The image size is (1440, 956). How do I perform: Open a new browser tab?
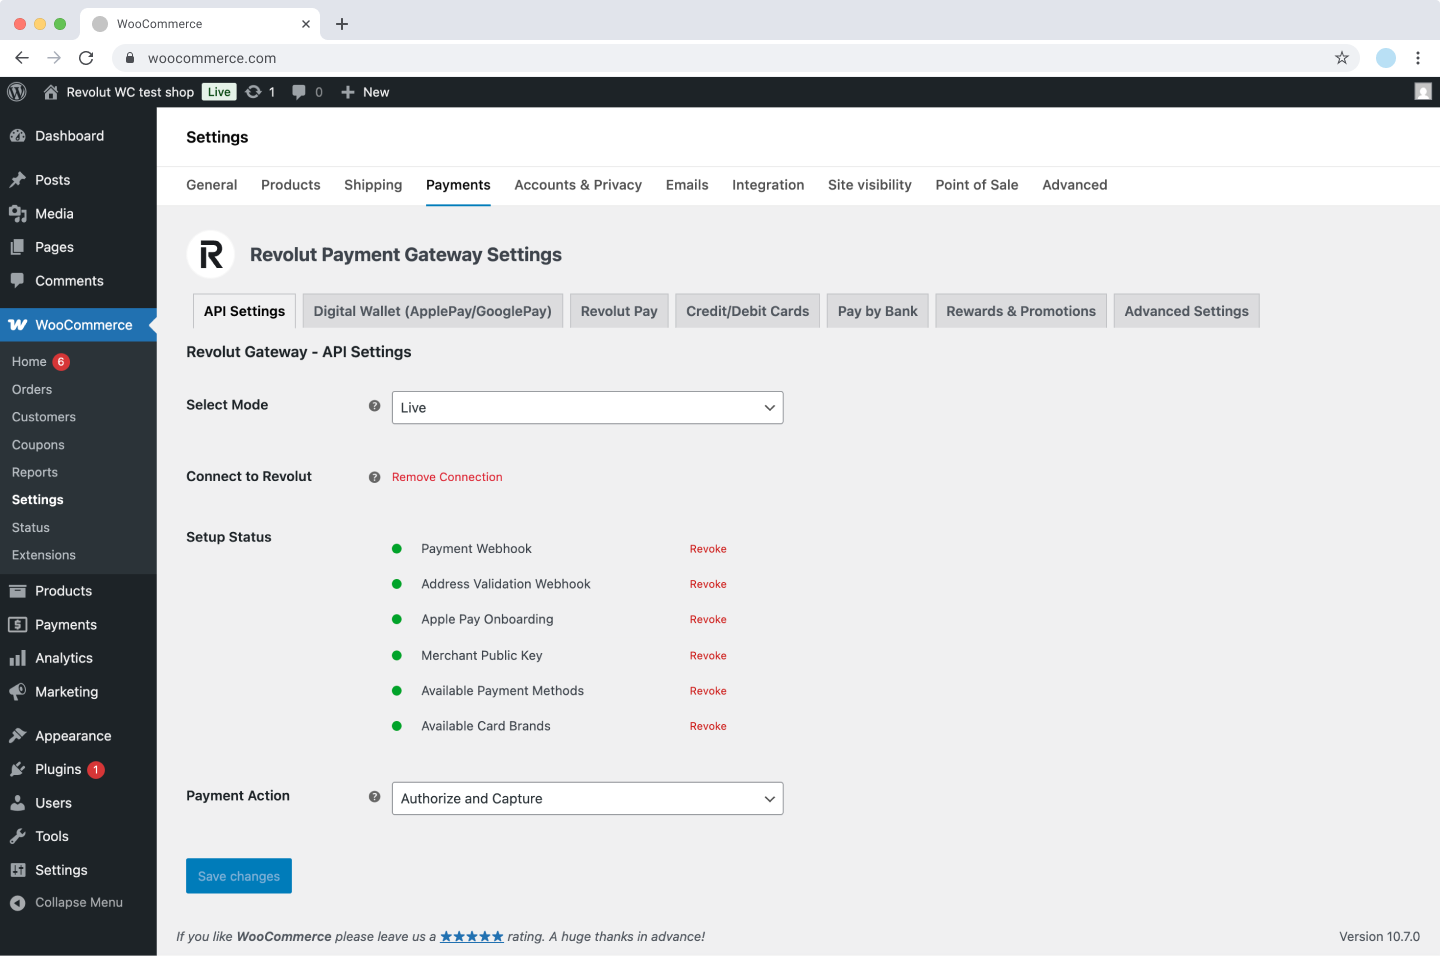click(342, 24)
